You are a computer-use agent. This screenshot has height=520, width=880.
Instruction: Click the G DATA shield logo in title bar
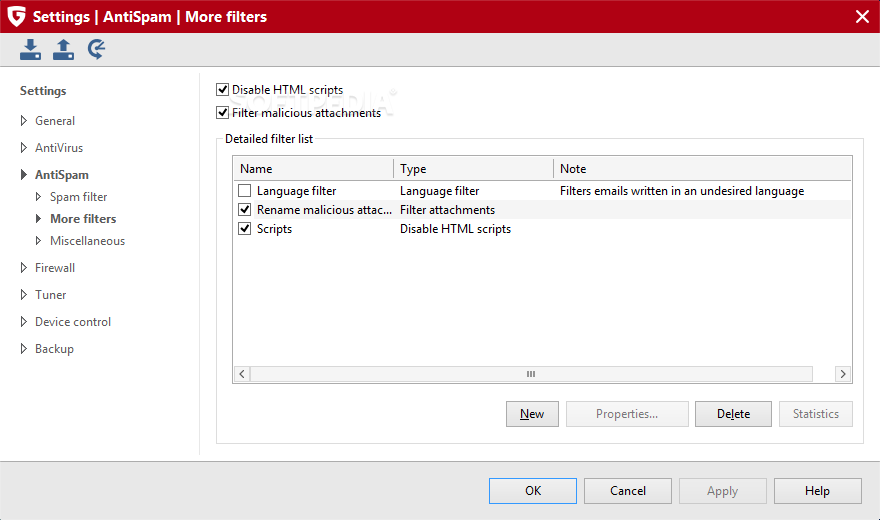pyautogui.click(x=16, y=16)
